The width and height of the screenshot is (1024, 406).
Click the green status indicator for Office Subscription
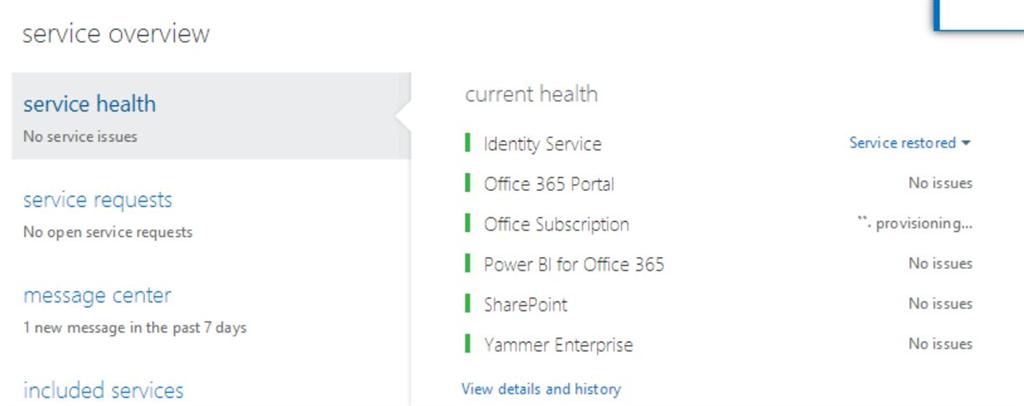coord(468,224)
